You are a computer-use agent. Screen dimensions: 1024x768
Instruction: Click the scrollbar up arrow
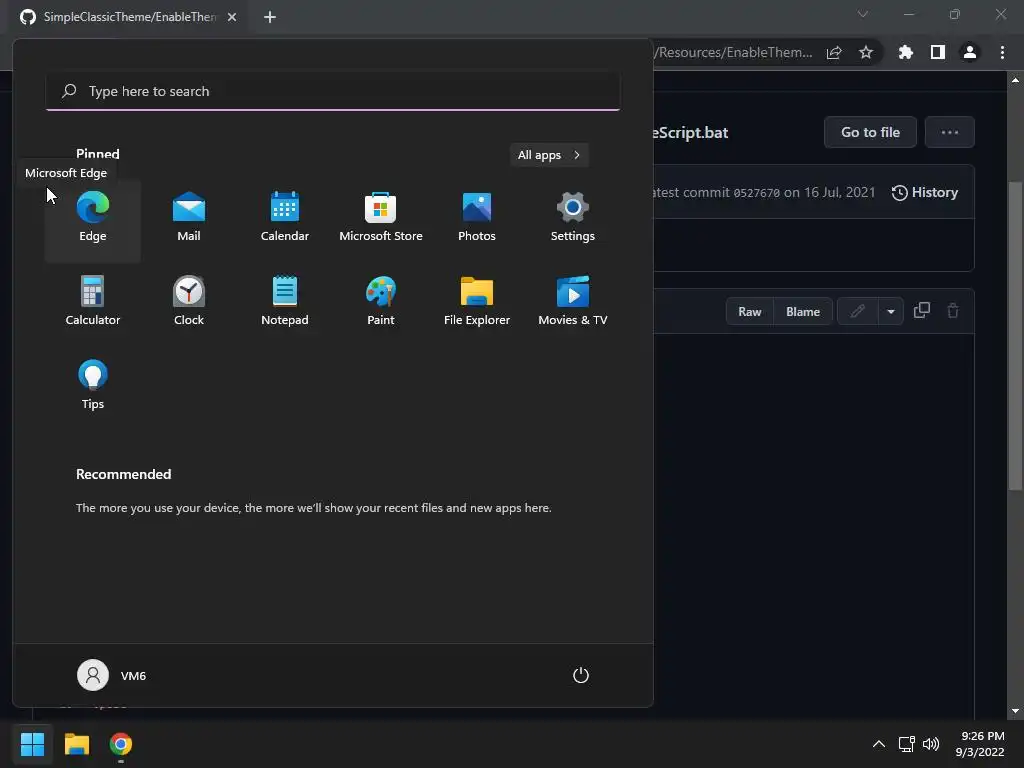1015,80
